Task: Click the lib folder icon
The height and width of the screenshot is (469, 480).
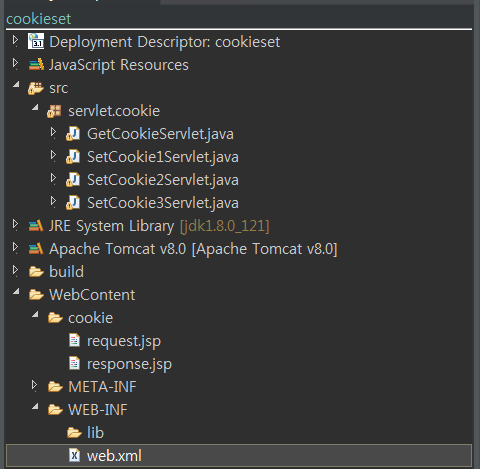Action: click(74, 433)
